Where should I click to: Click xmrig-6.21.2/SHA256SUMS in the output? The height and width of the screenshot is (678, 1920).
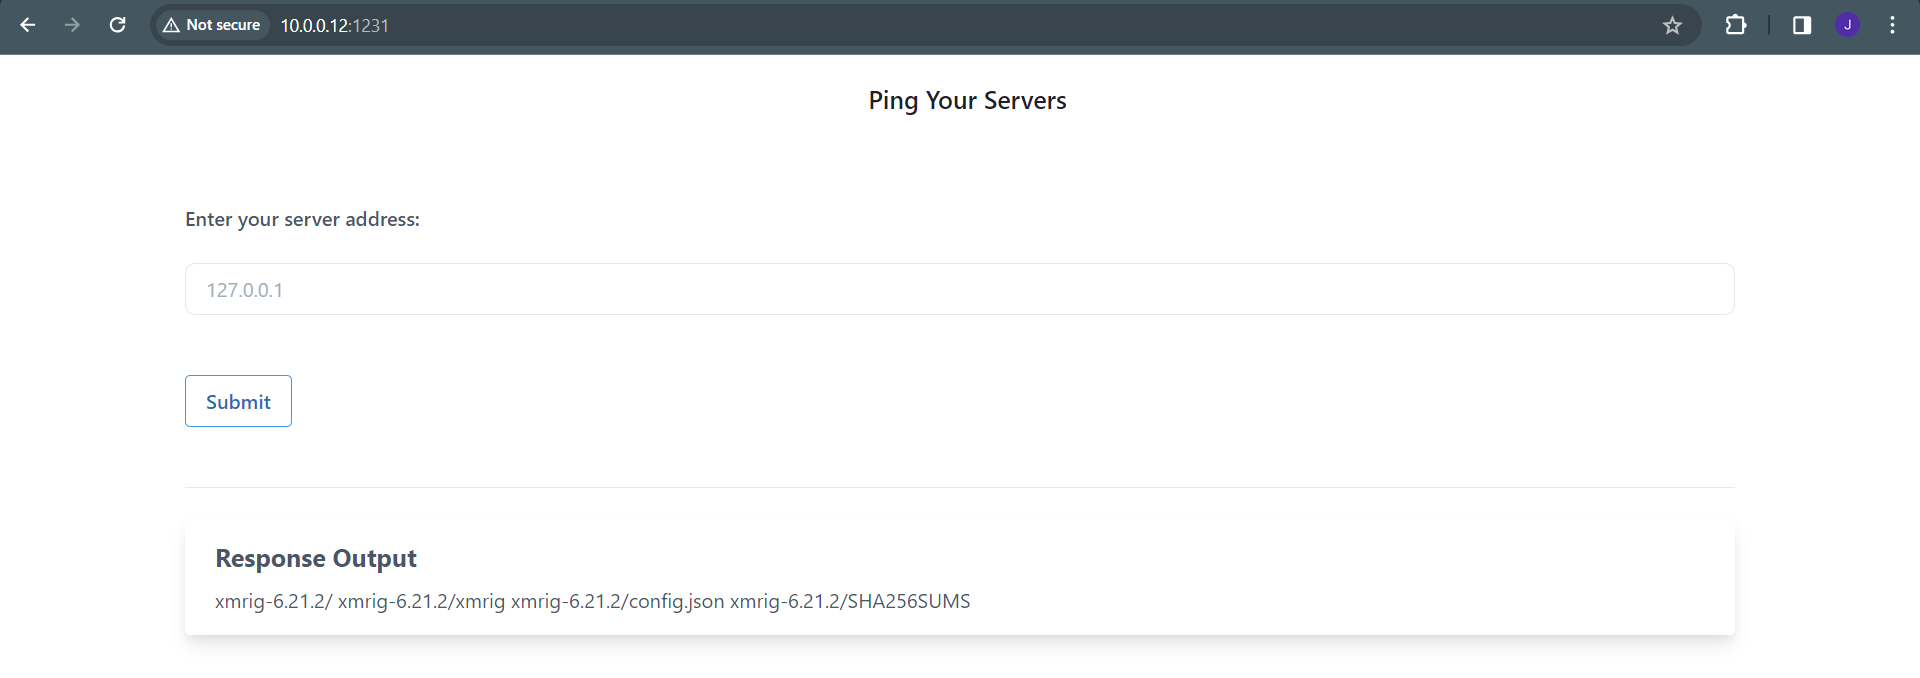(850, 601)
